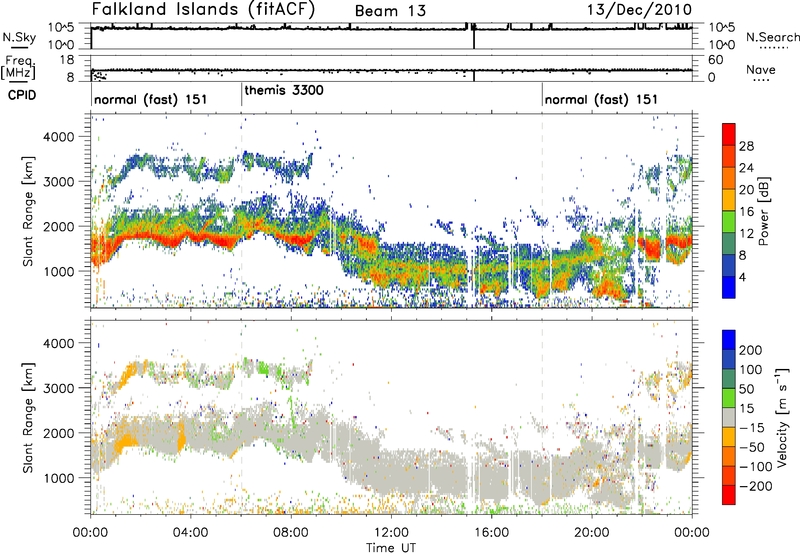Viewport: 800px width, 554px height.
Task: Click the gray −15 to 15 velocity colorbar segment
Action: pyautogui.click(x=729, y=417)
